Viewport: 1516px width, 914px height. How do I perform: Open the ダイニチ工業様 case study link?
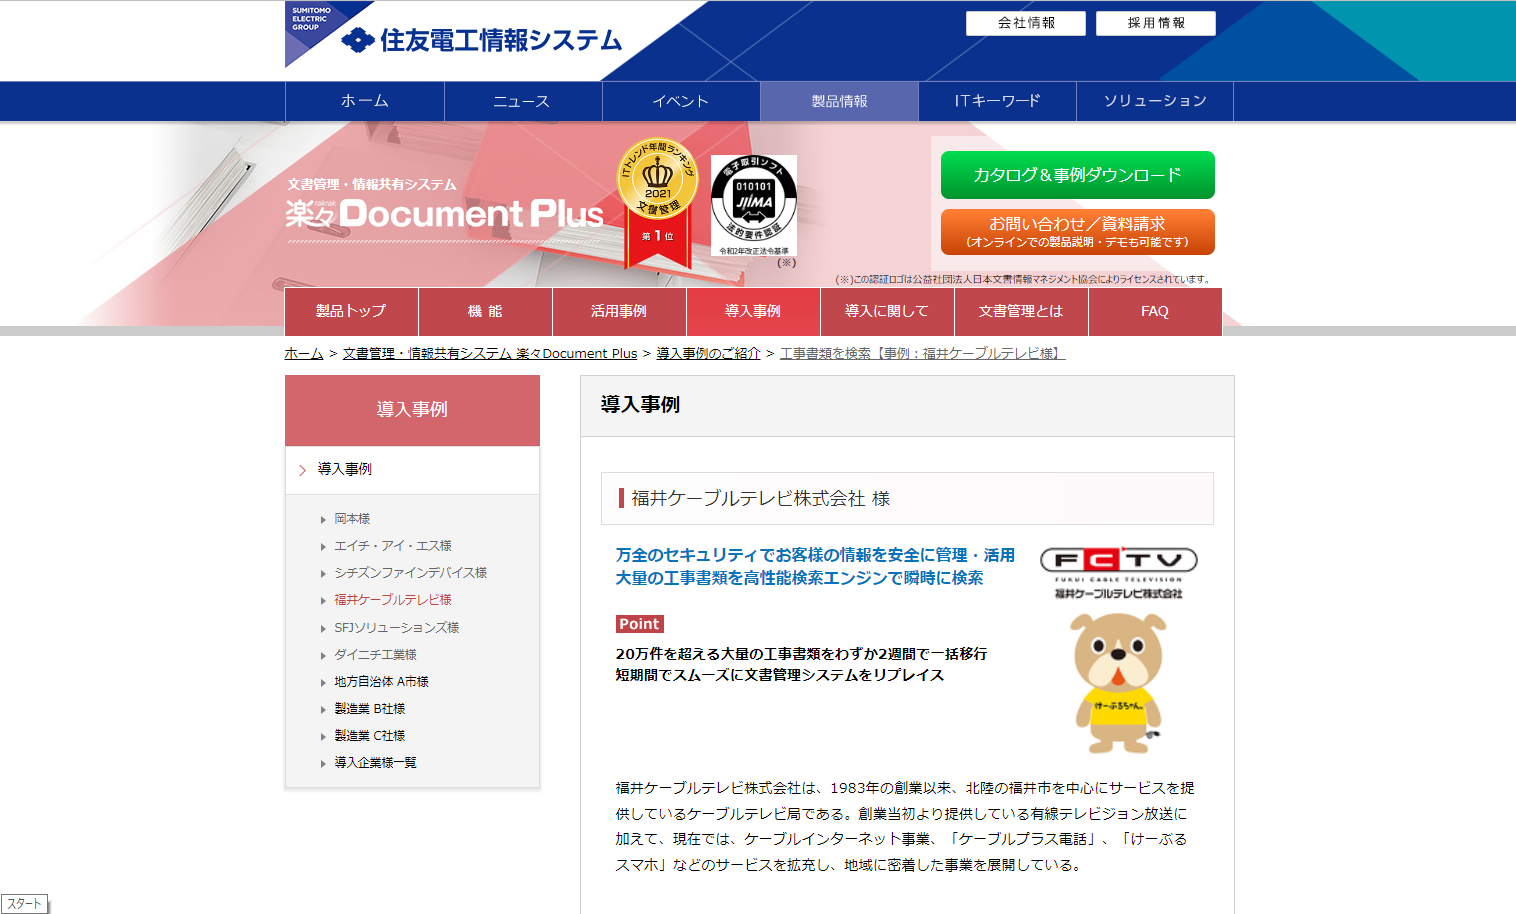coord(375,654)
